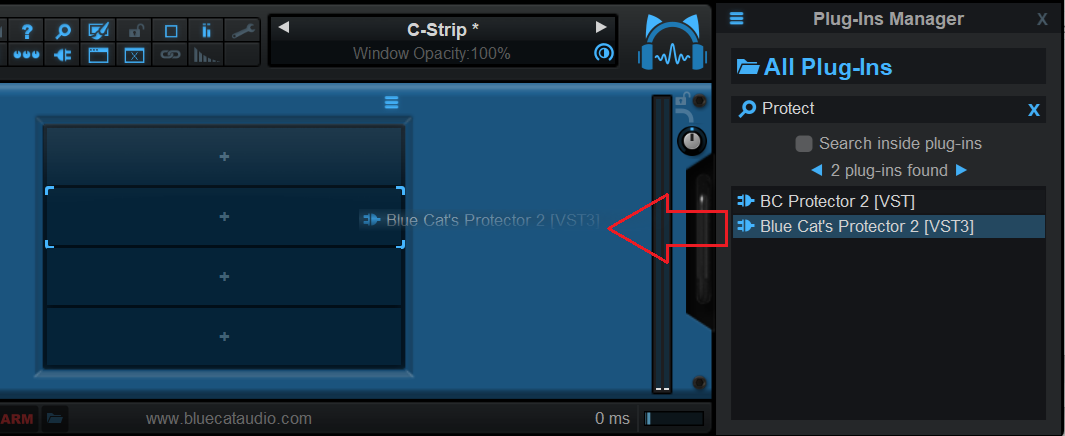Viewport: 1065px width, 436px height.
Task: Adjust the round output gain knob
Action: (x=691, y=141)
